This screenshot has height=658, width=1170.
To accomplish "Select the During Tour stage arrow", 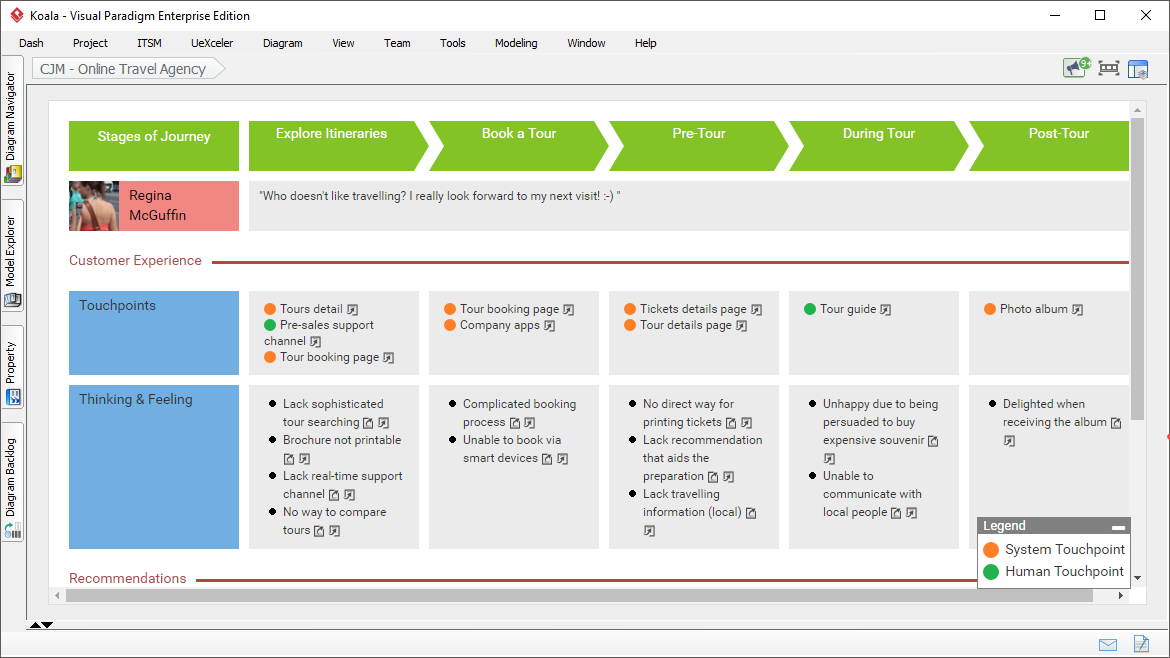I will [x=878, y=145].
